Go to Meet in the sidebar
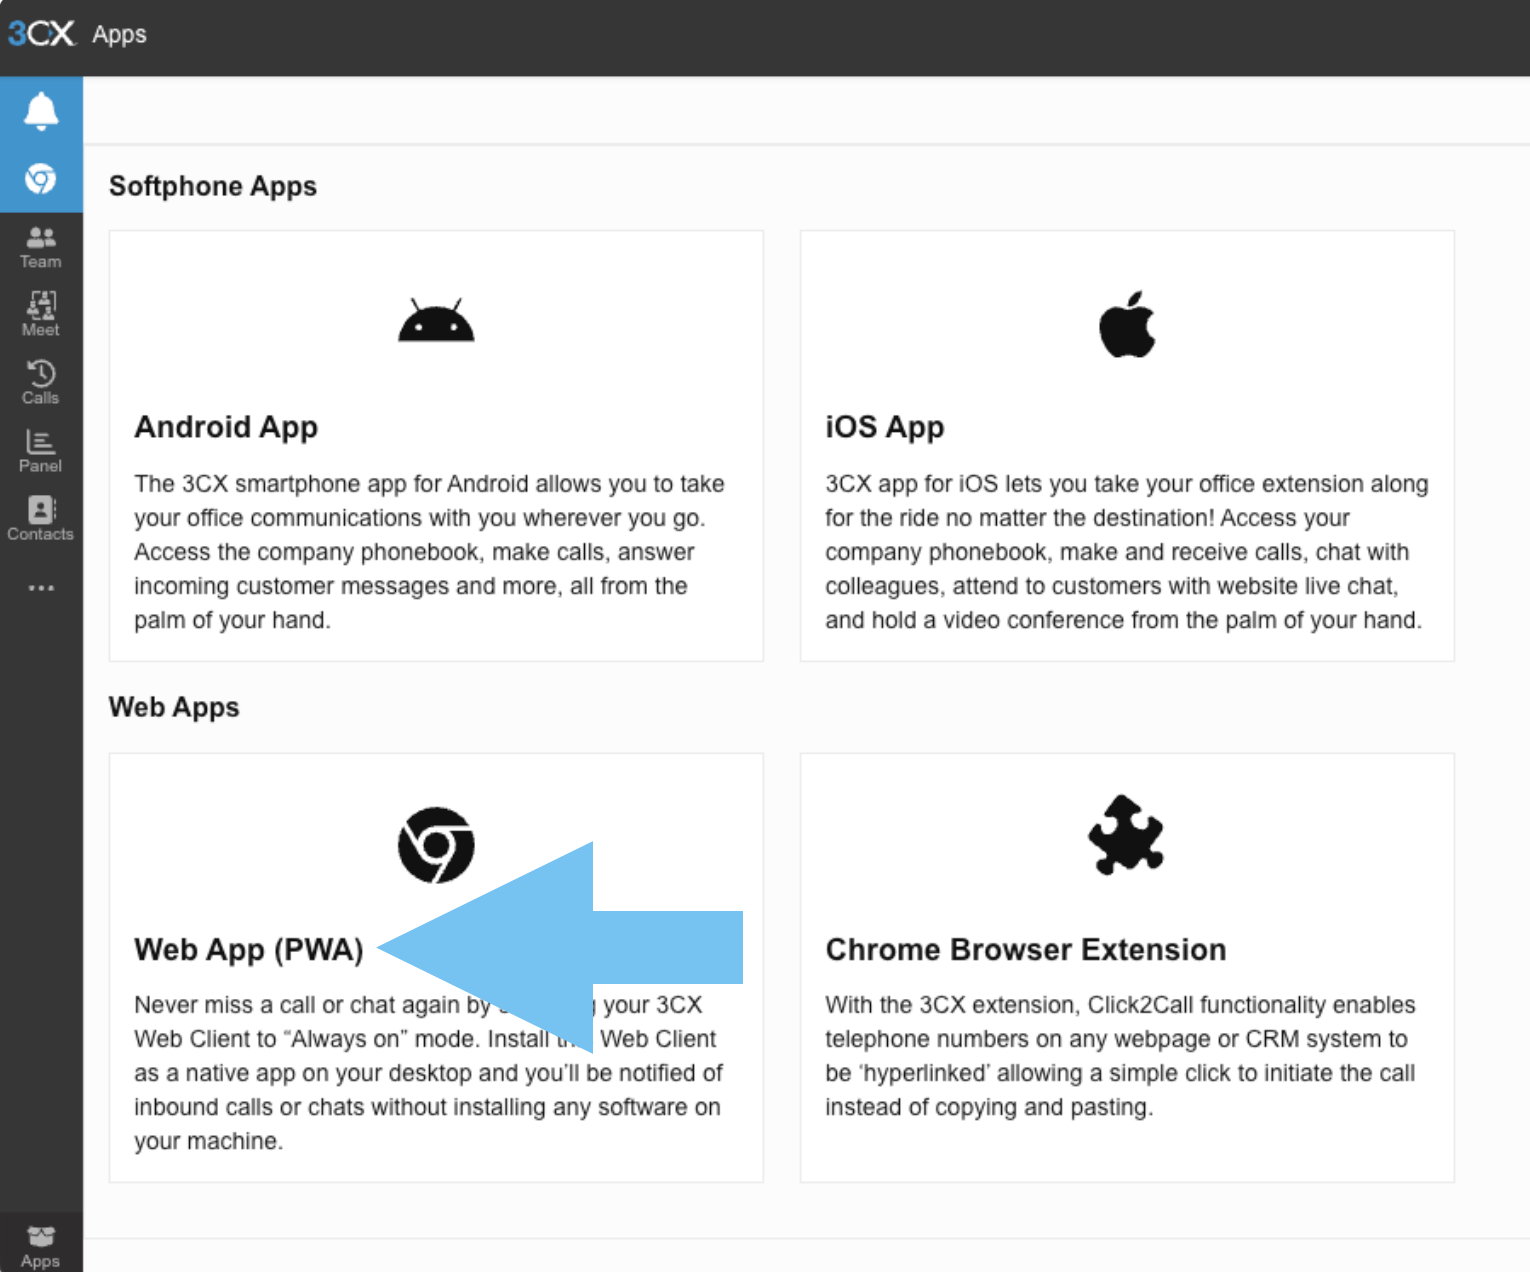Viewport: 1530px width, 1272px height. pos(41,314)
